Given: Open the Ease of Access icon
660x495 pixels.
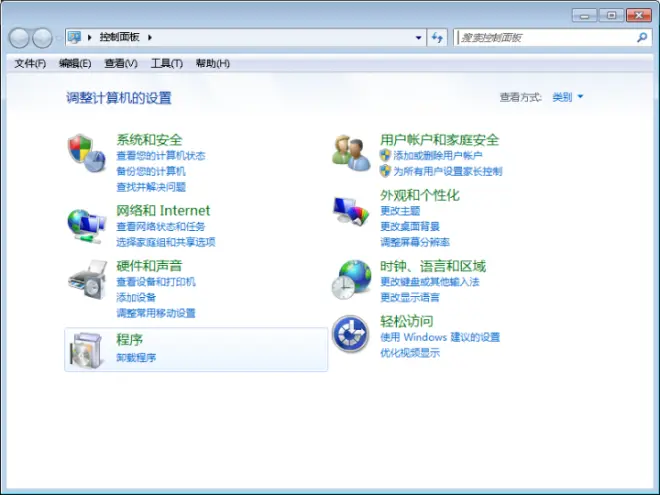Looking at the screenshot, I should pyautogui.click(x=350, y=334).
